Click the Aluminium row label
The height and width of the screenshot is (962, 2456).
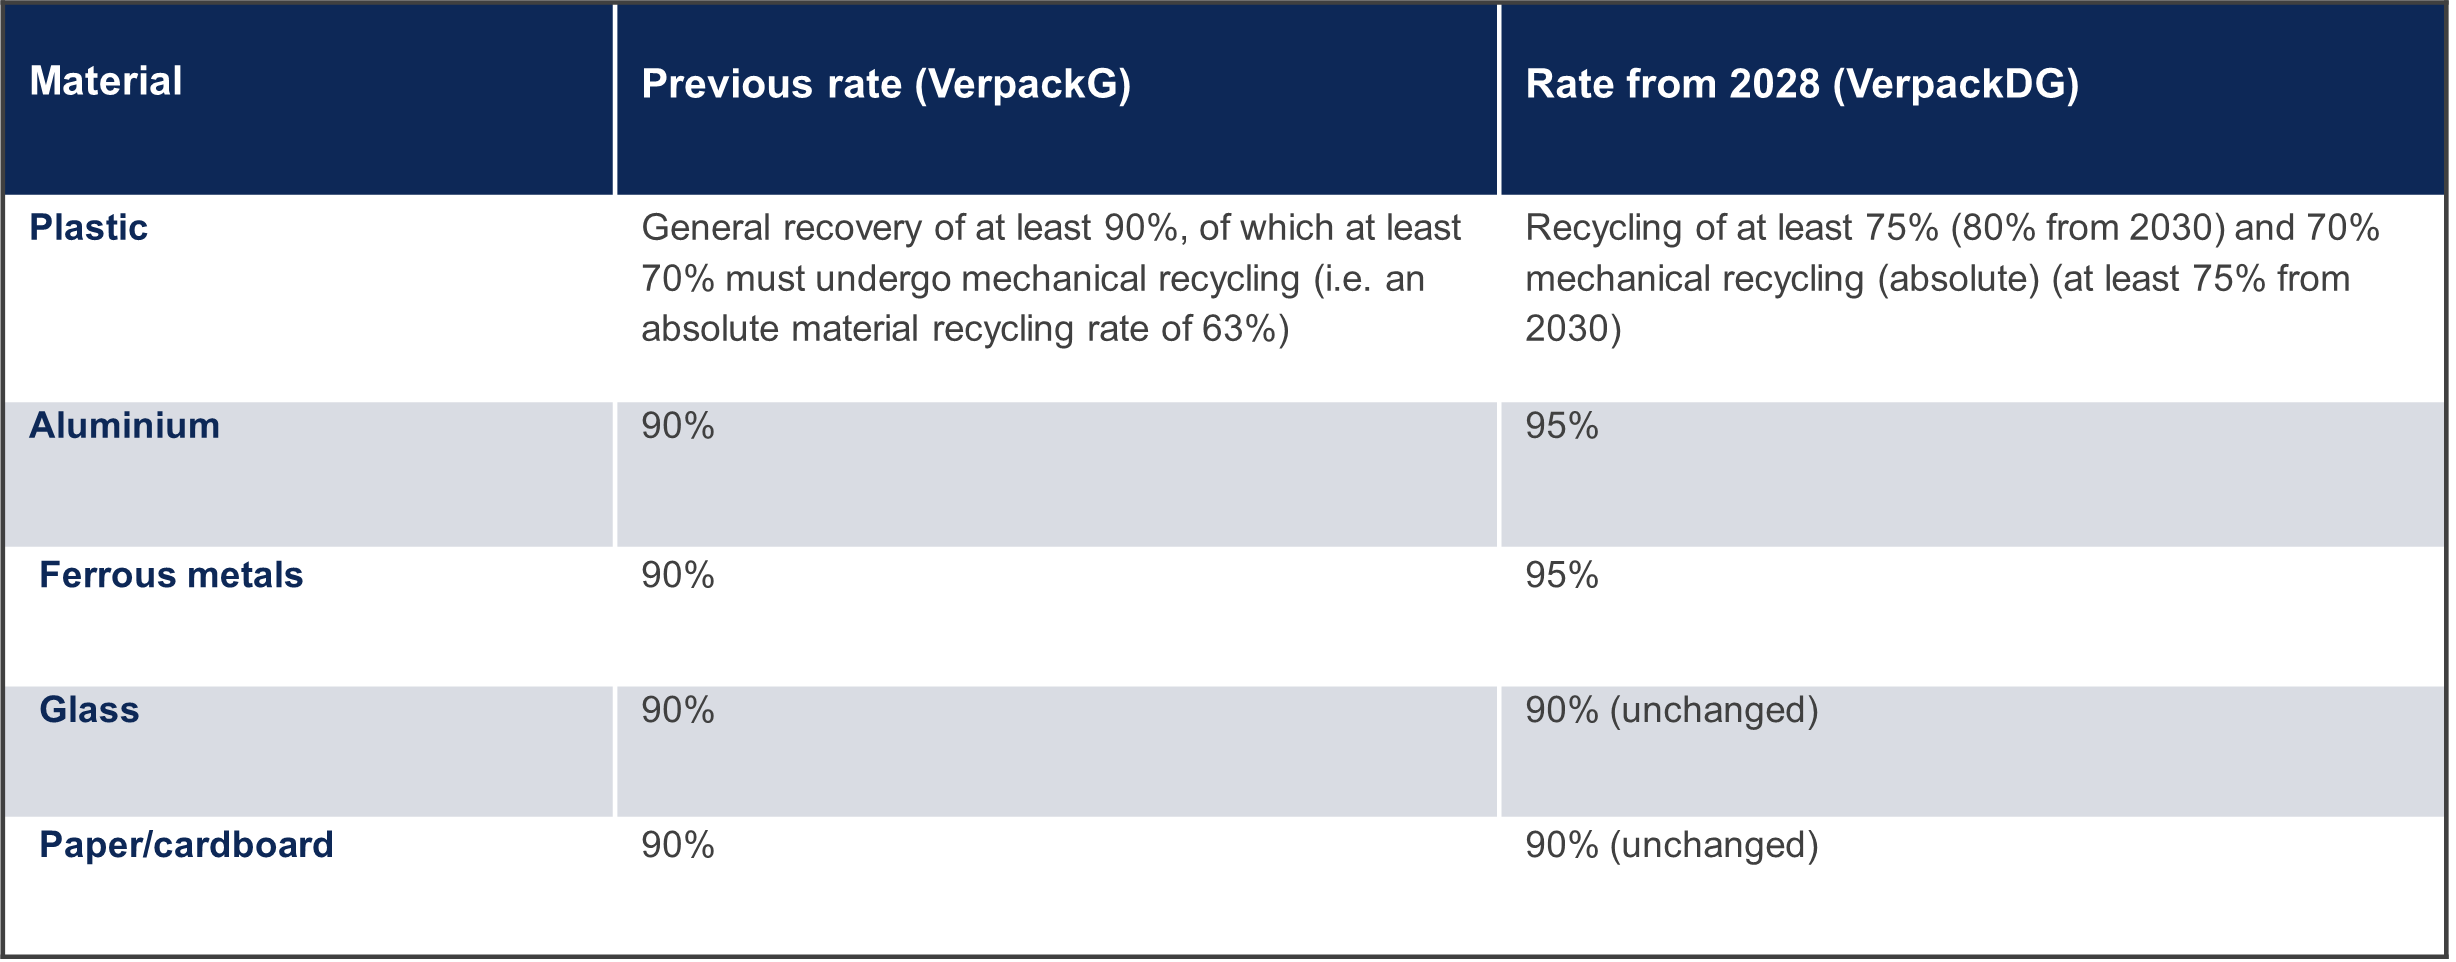[x=124, y=426]
